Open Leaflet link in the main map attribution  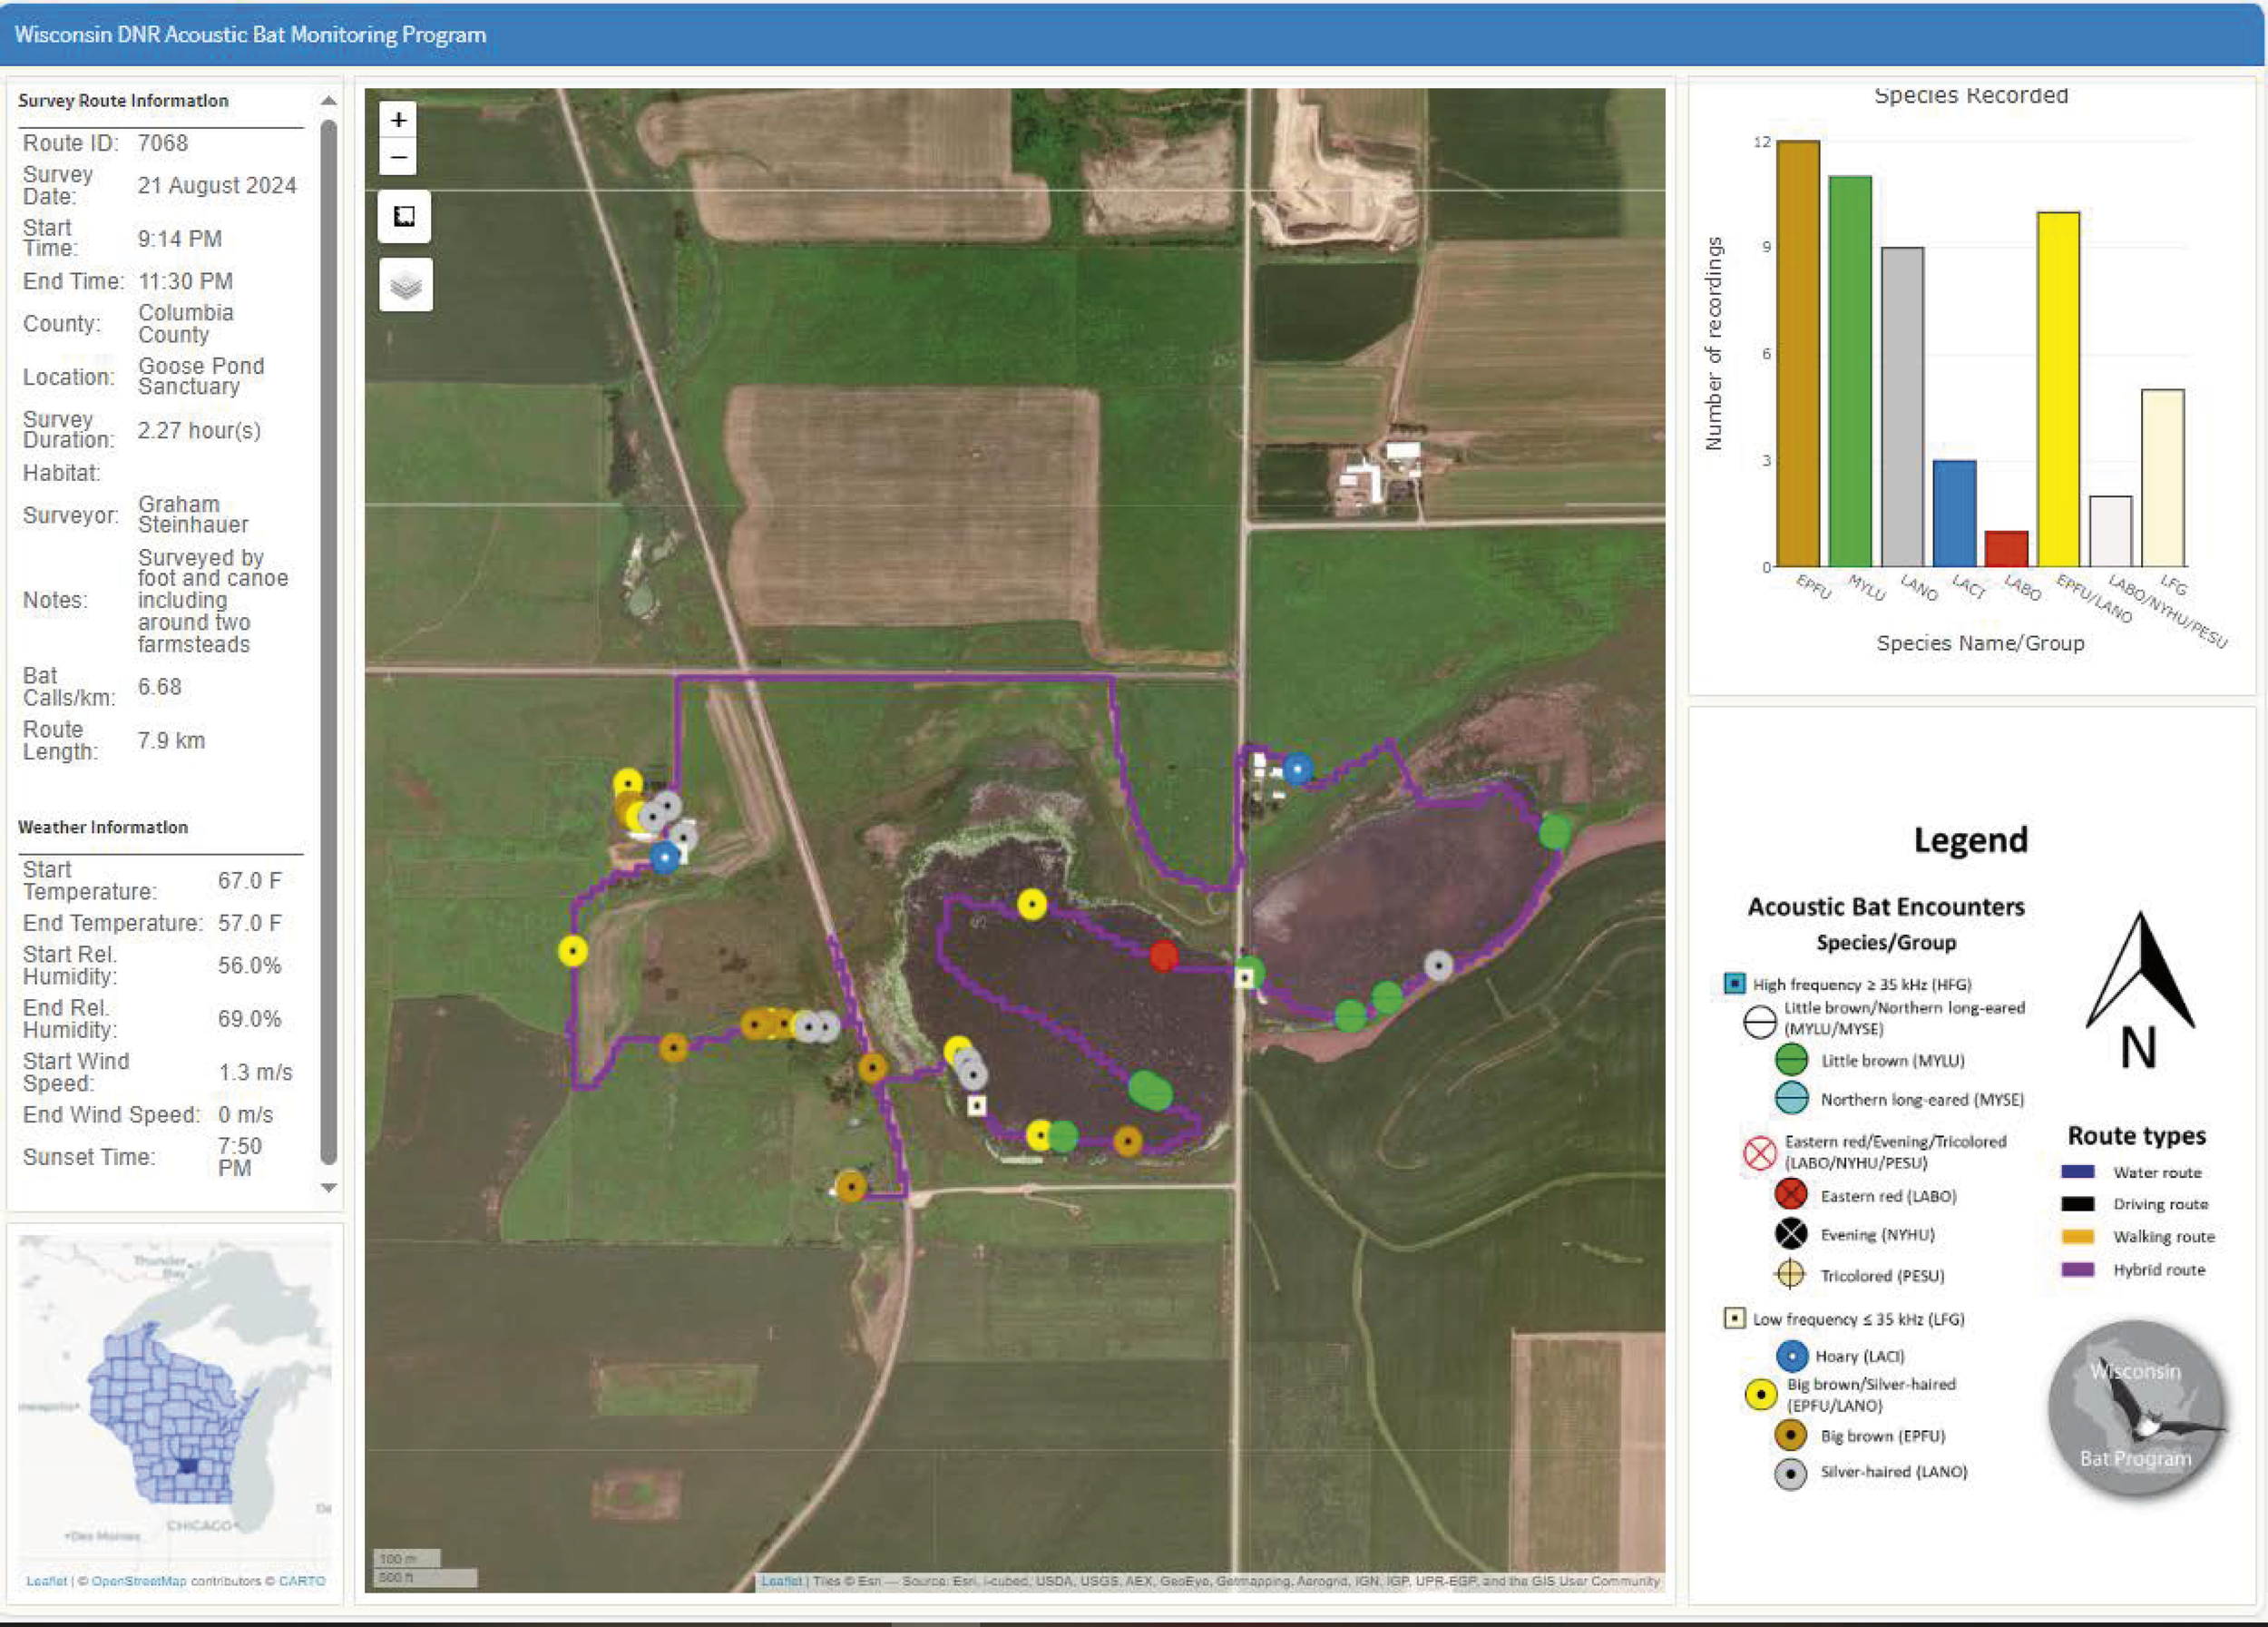[781, 1581]
